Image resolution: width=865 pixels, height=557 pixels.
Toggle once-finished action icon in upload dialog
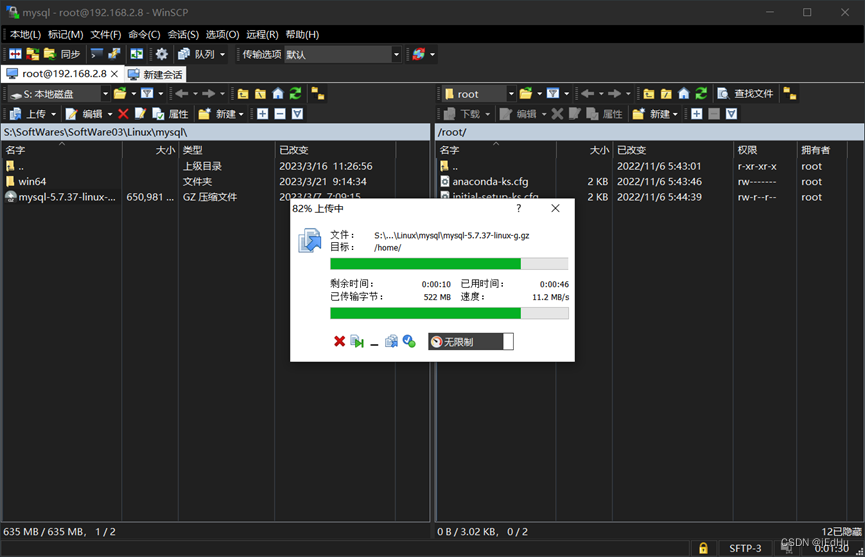click(x=409, y=342)
